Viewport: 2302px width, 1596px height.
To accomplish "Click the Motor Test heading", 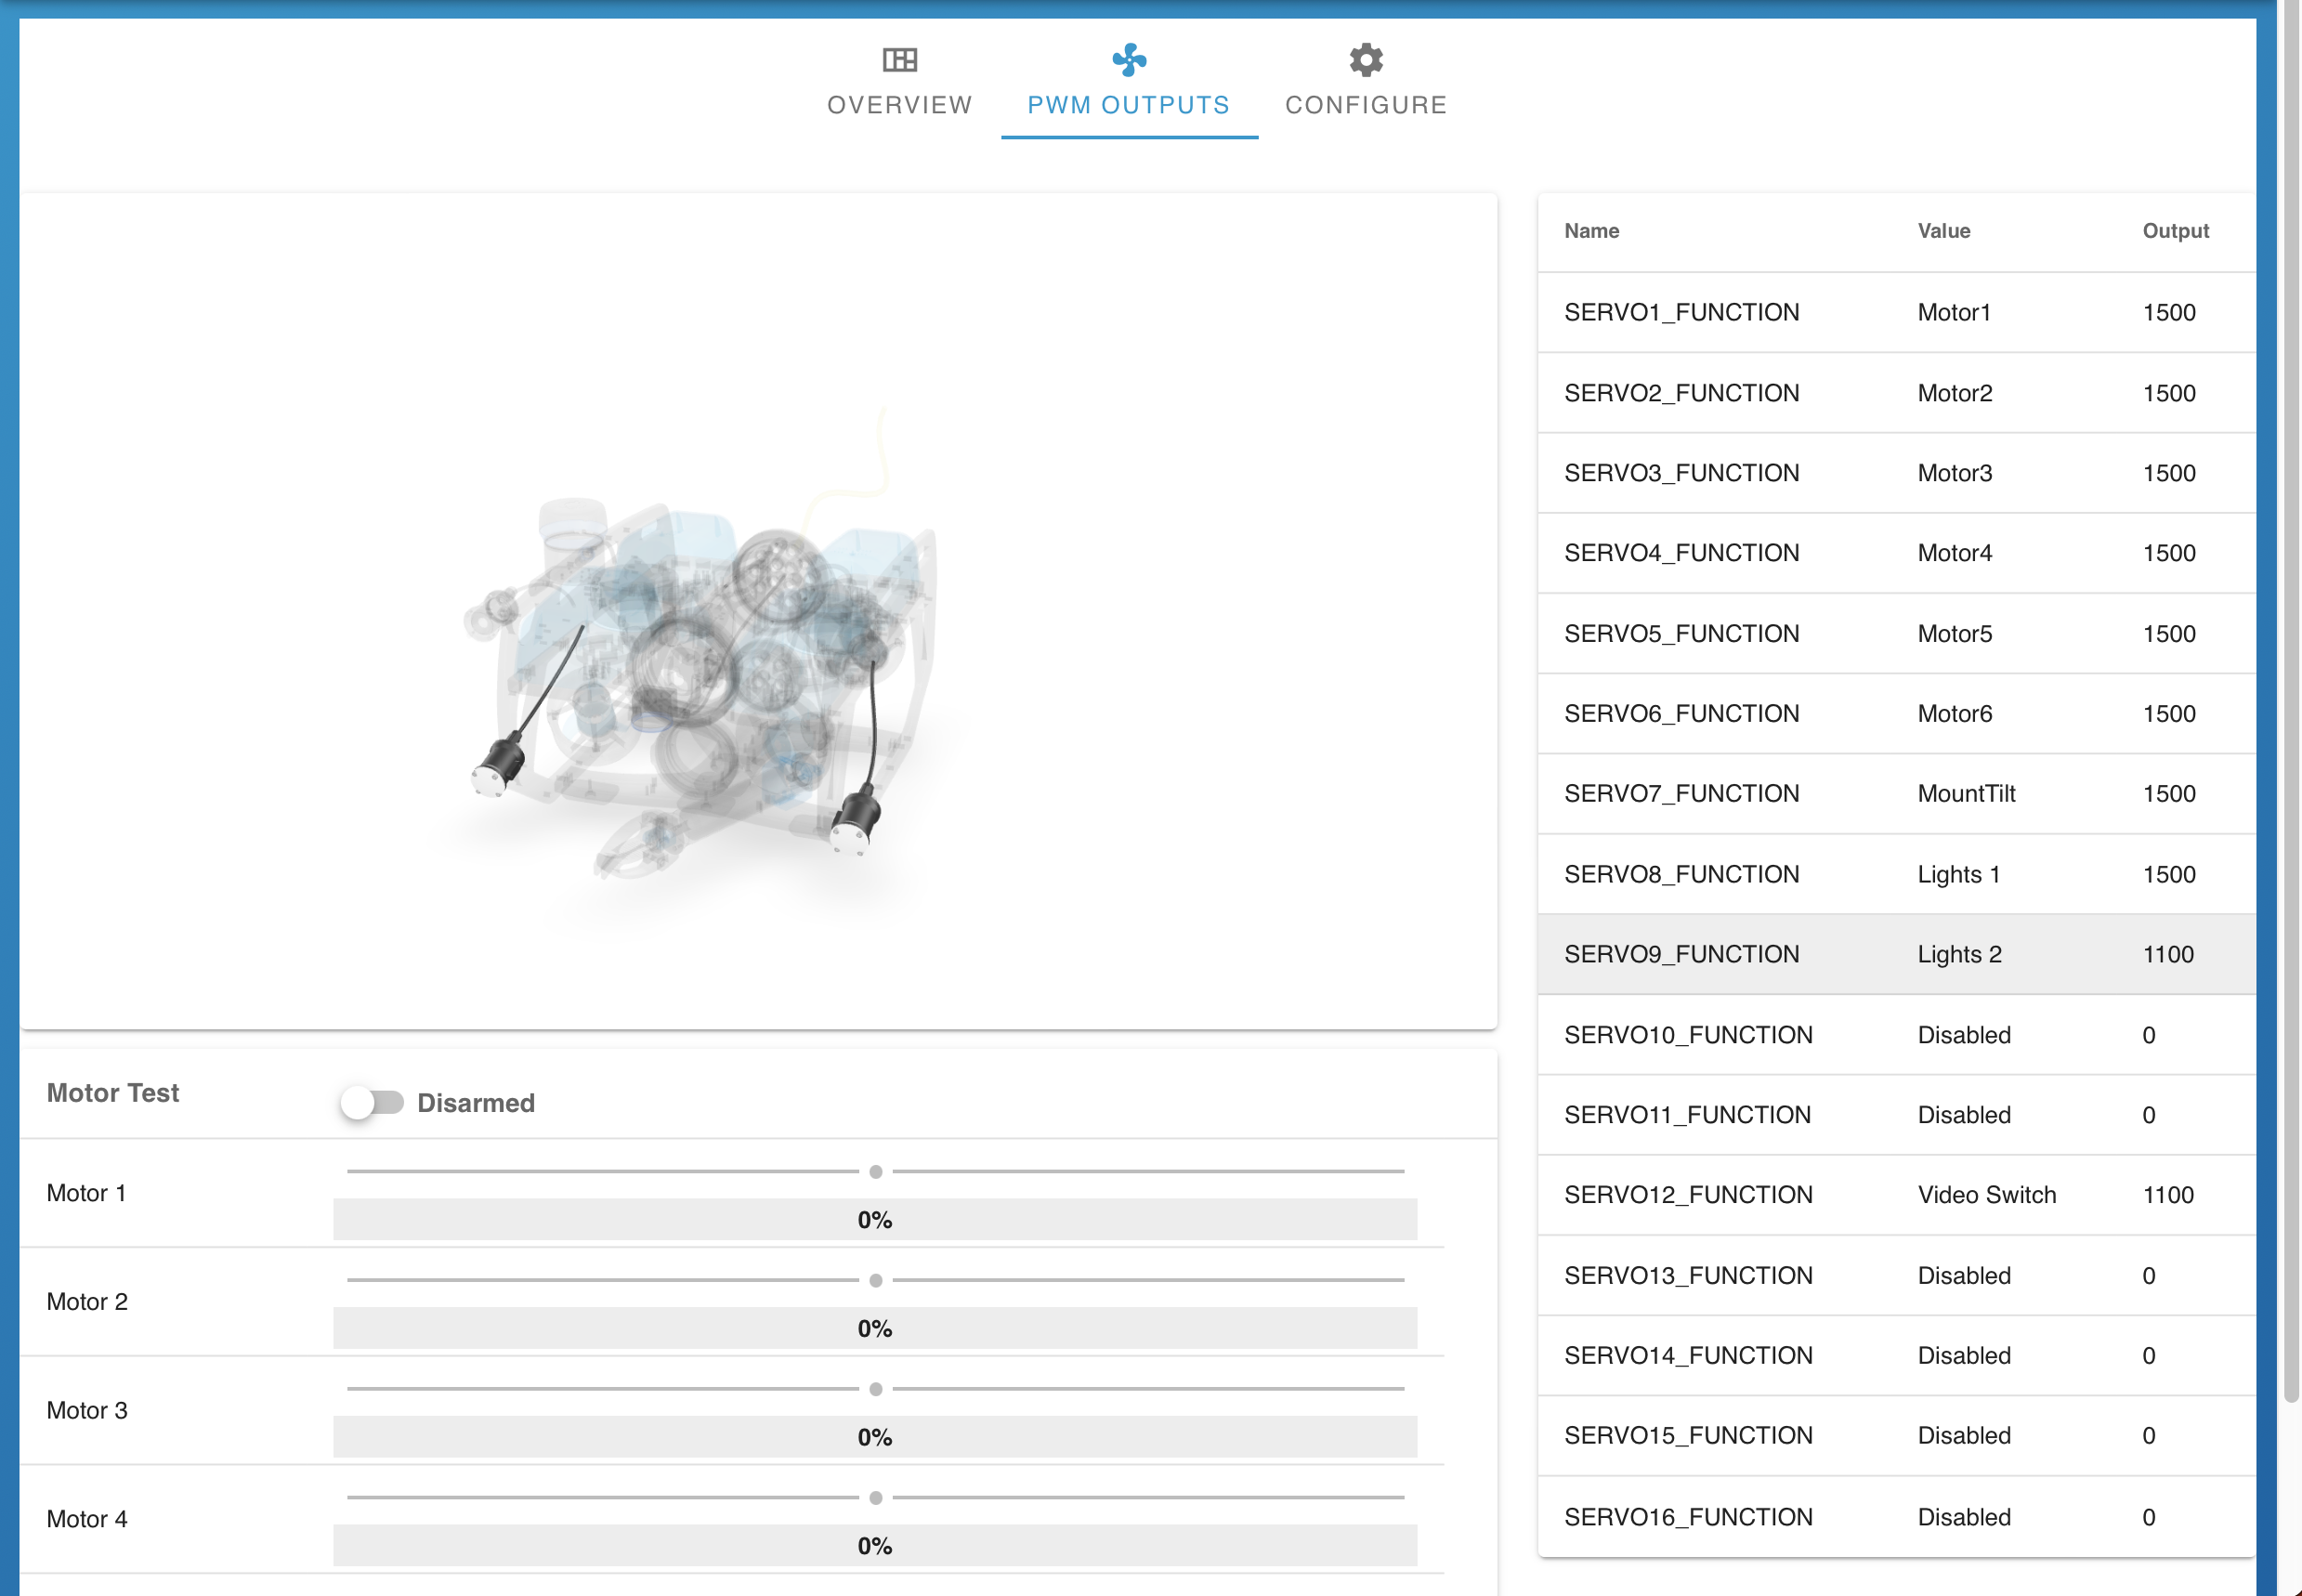I will point(113,1092).
